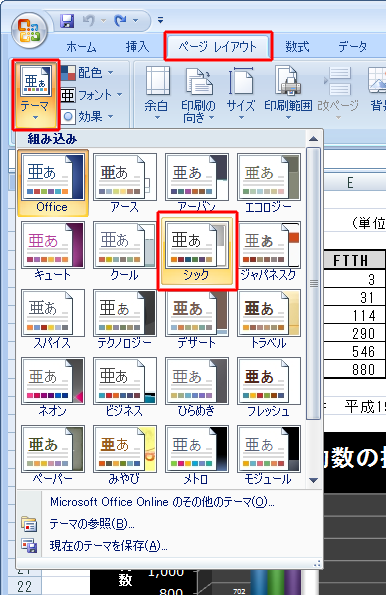This screenshot has height=595, width=386.
Task: Click the round Office button
Action: (x=30, y=31)
